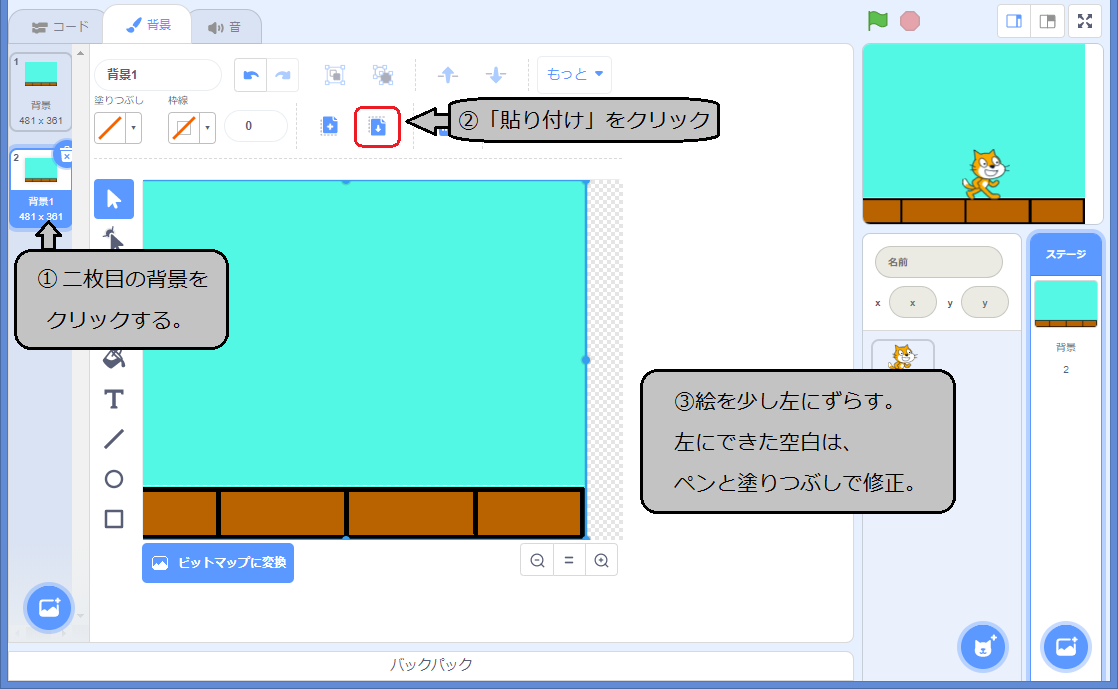Select the Circle tool

coord(114,479)
